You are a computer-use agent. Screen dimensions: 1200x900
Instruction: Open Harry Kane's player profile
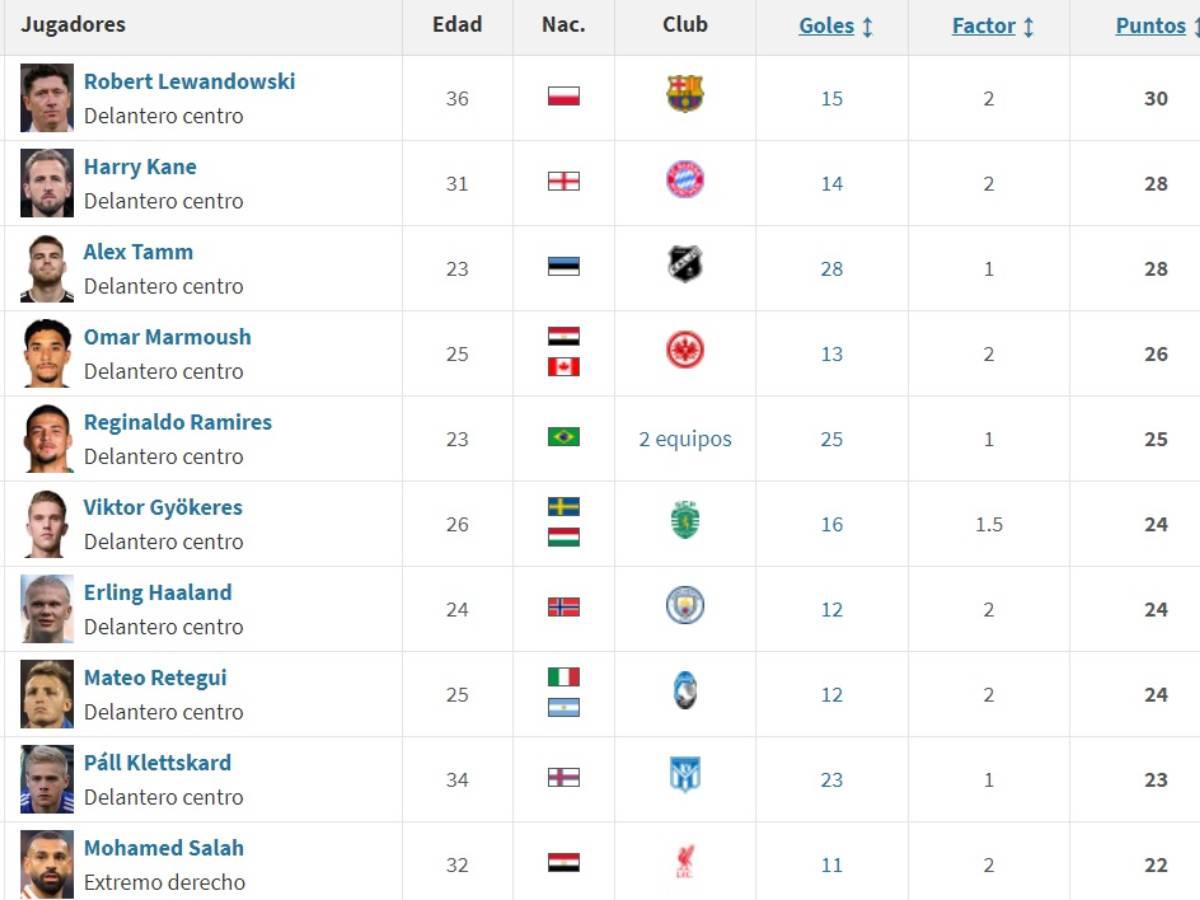pyautogui.click(x=140, y=167)
